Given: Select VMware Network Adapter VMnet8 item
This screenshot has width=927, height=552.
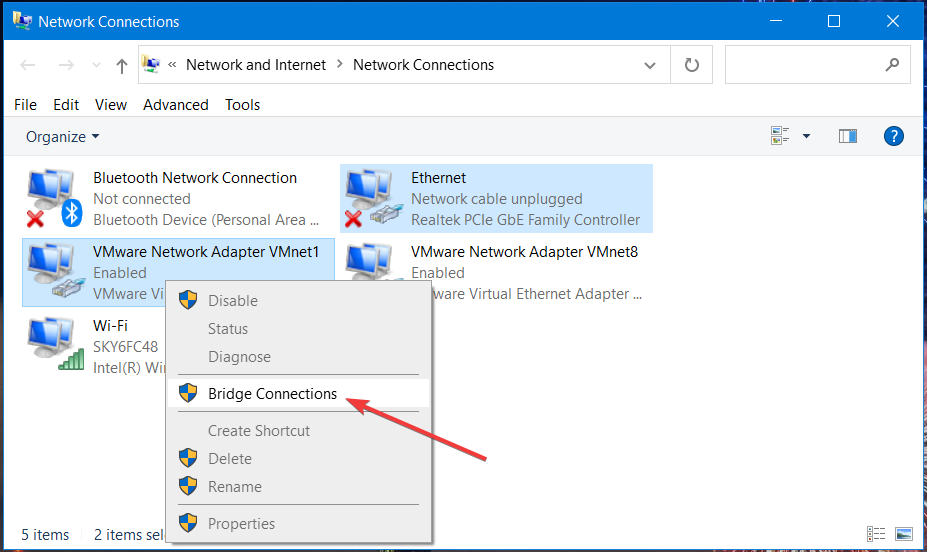Looking at the screenshot, I should coord(524,252).
